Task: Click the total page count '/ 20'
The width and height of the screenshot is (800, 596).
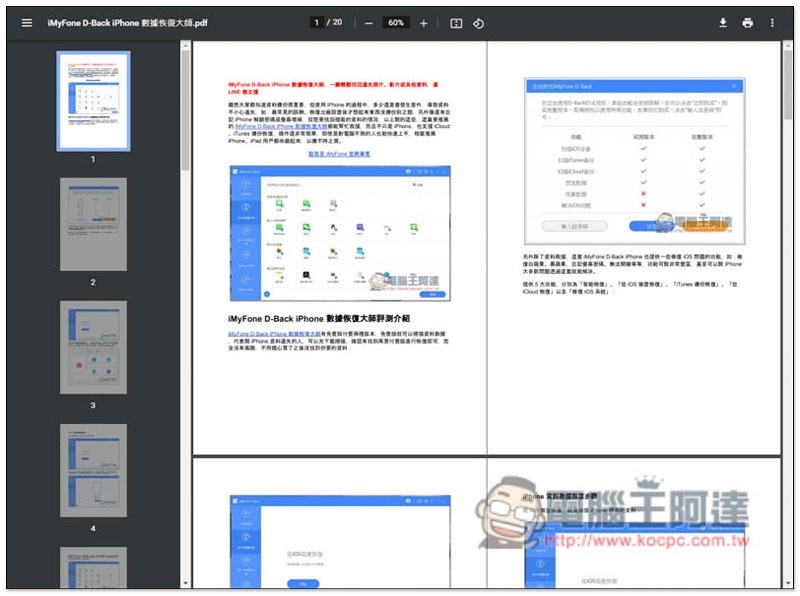Action: (x=335, y=22)
